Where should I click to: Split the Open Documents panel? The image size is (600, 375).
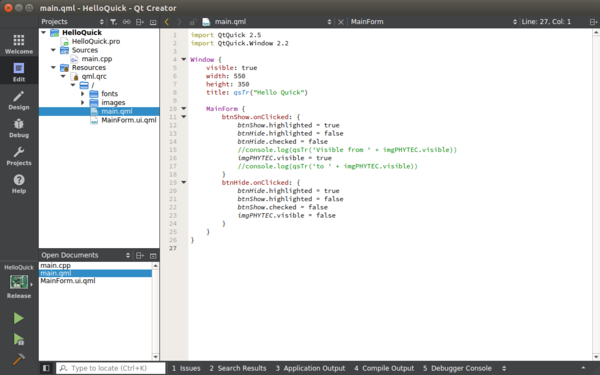click(x=140, y=255)
